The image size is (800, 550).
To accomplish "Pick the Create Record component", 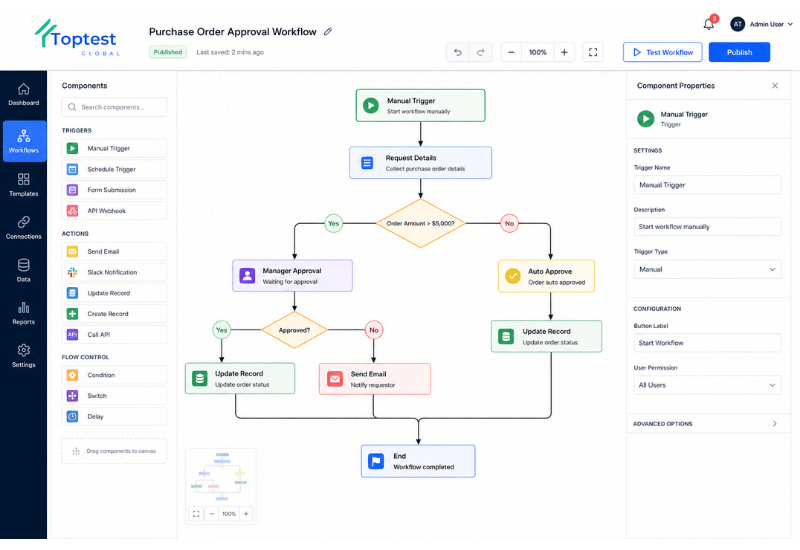I will pyautogui.click(x=114, y=314).
